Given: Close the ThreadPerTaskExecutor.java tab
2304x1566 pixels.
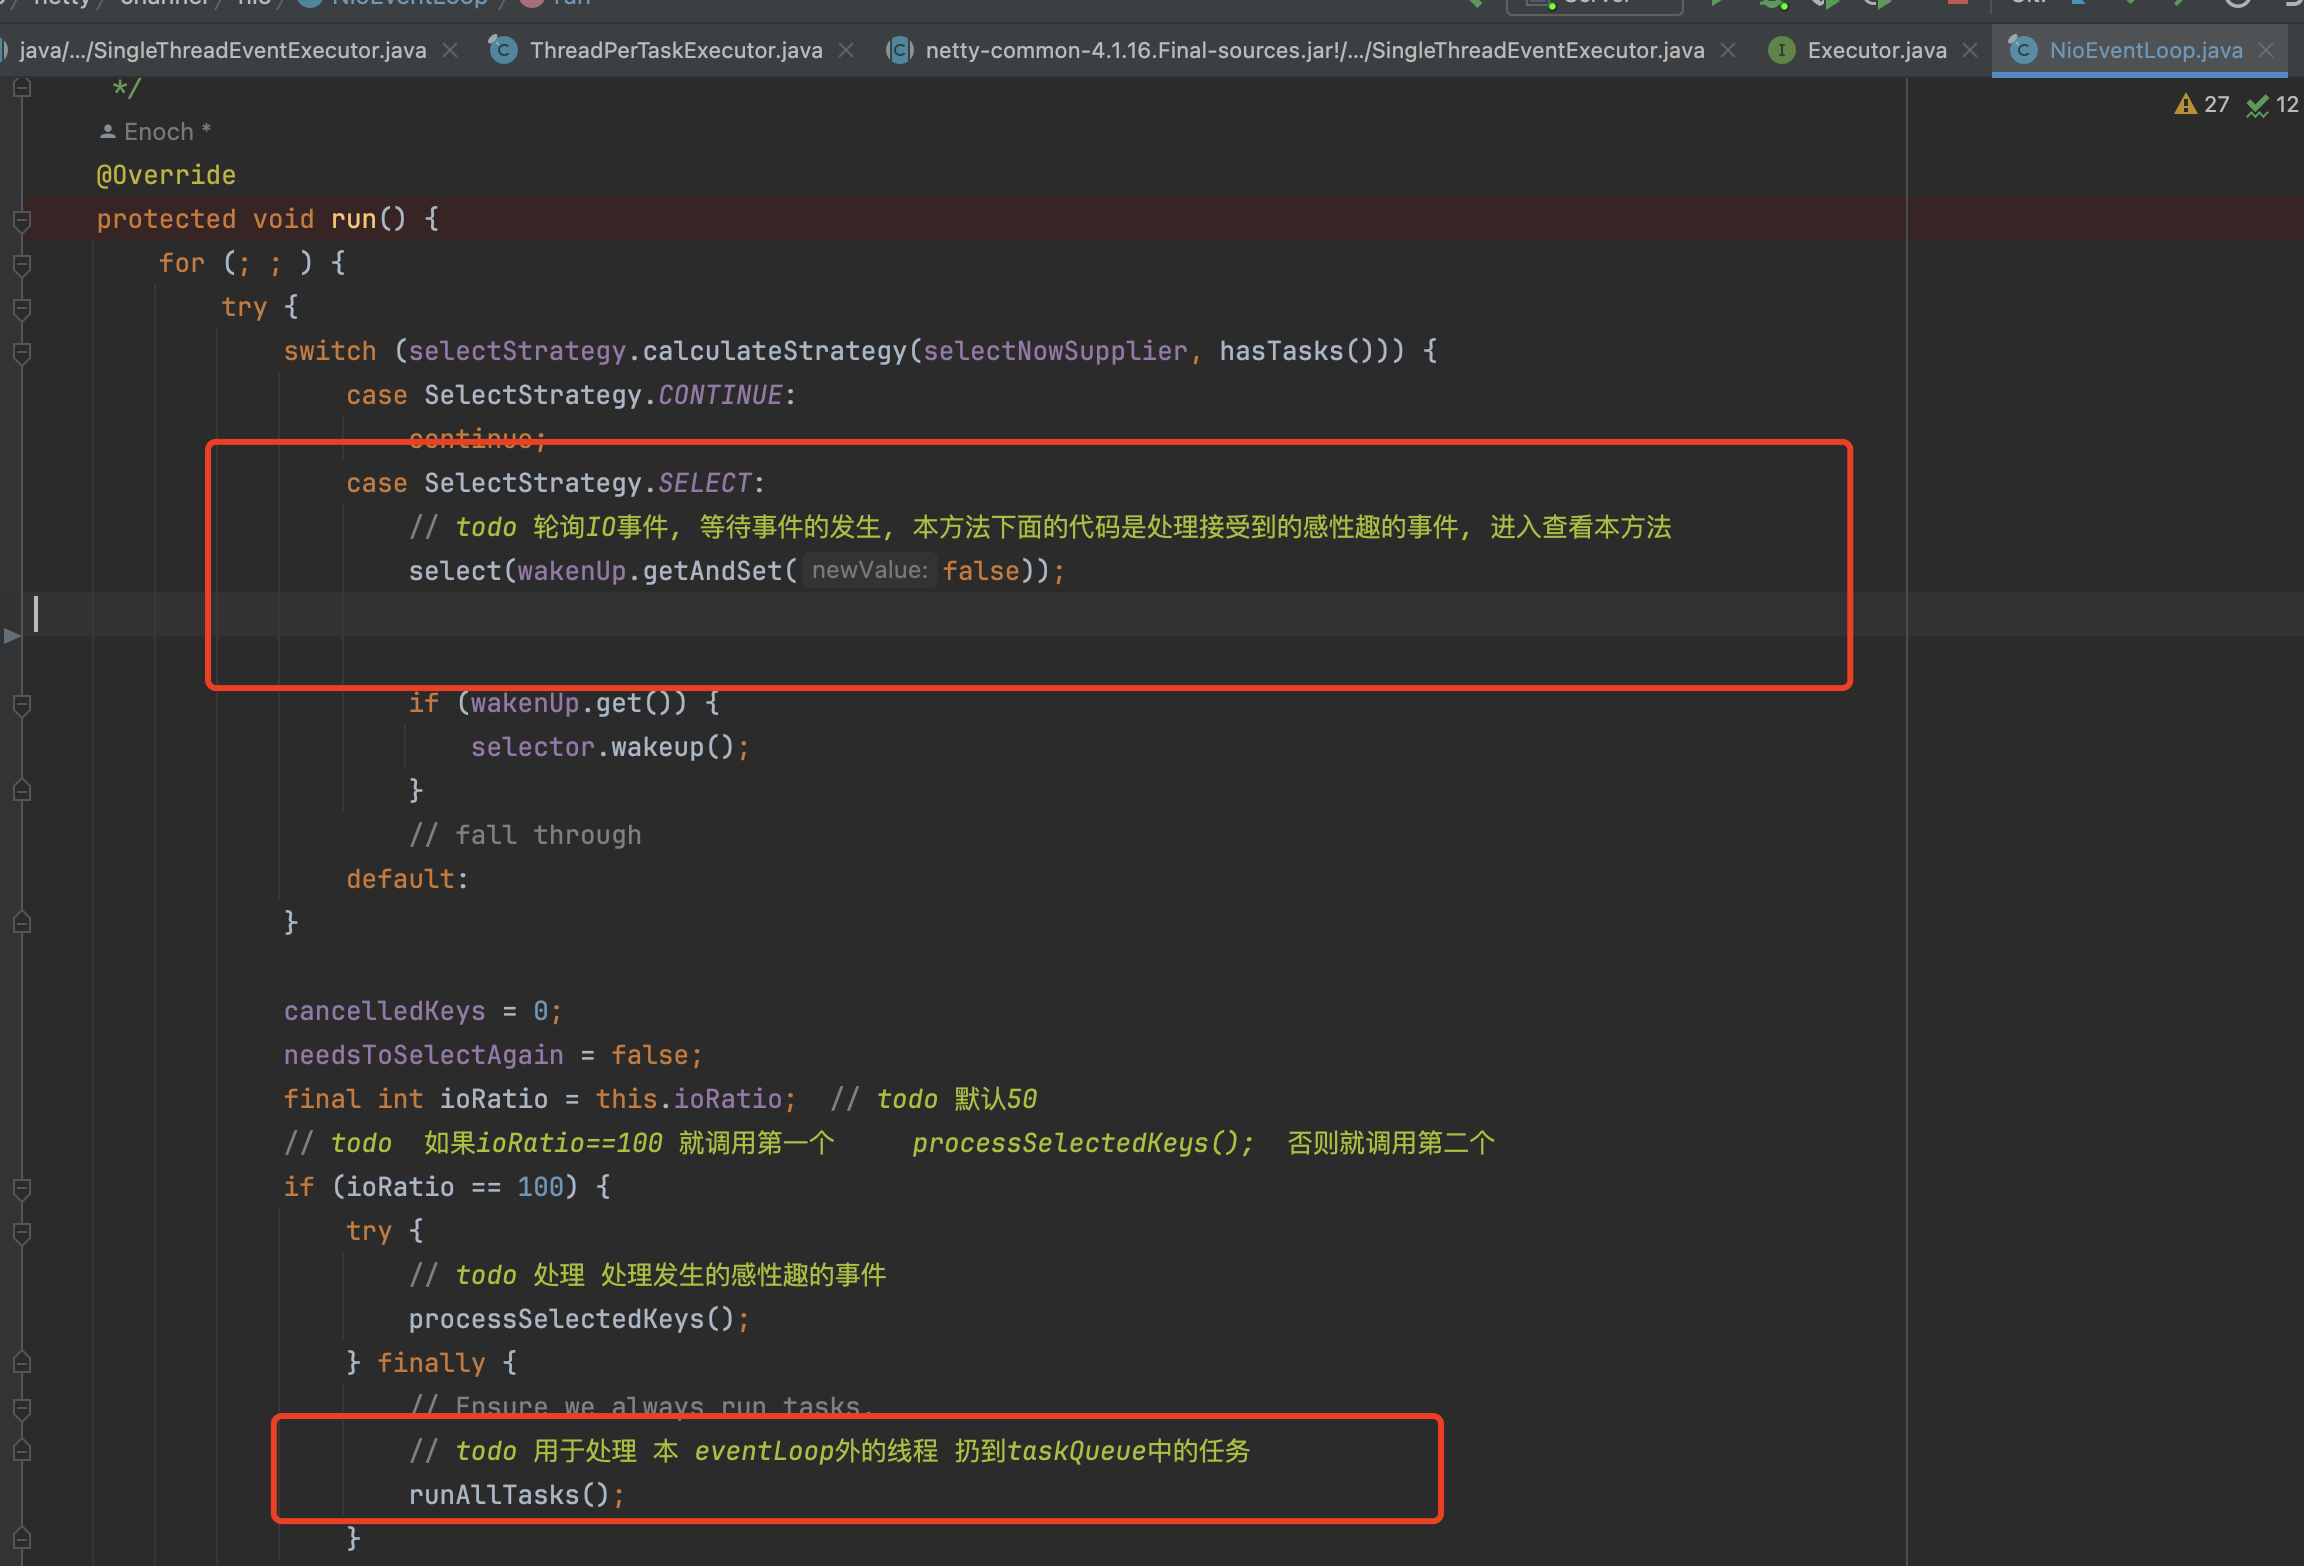Looking at the screenshot, I should 846,50.
